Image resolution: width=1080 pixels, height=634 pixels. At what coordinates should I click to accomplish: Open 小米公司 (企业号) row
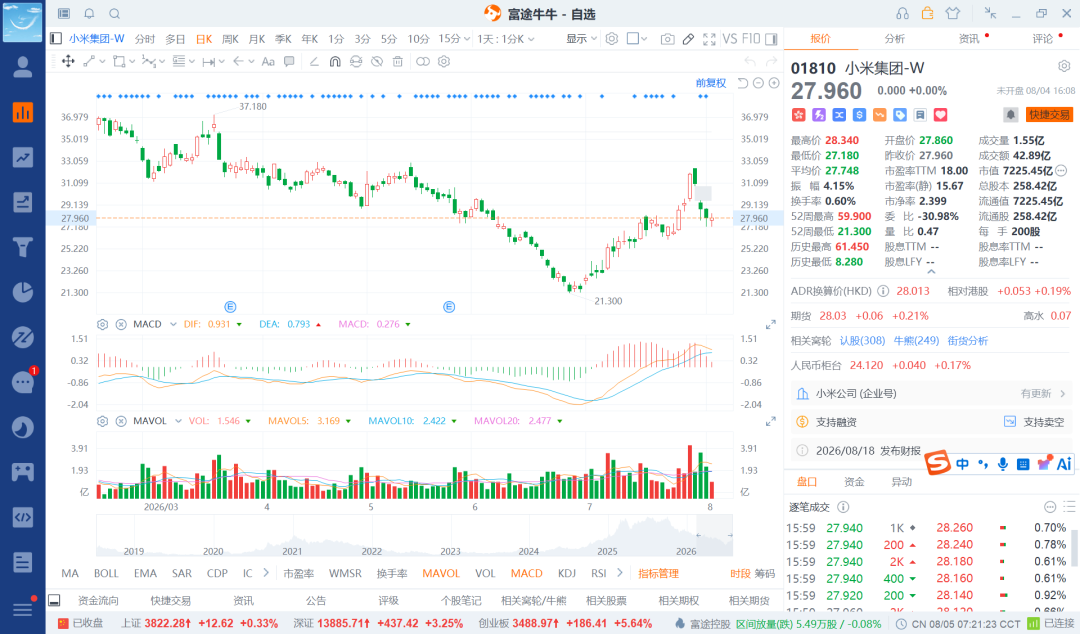931,393
